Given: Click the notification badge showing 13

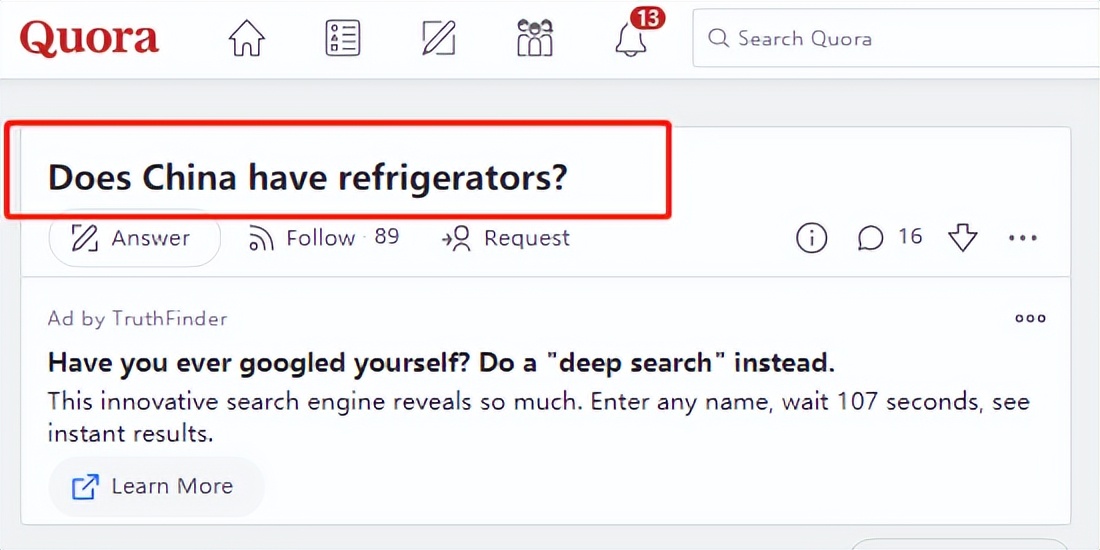Looking at the screenshot, I should click(x=647, y=18).
